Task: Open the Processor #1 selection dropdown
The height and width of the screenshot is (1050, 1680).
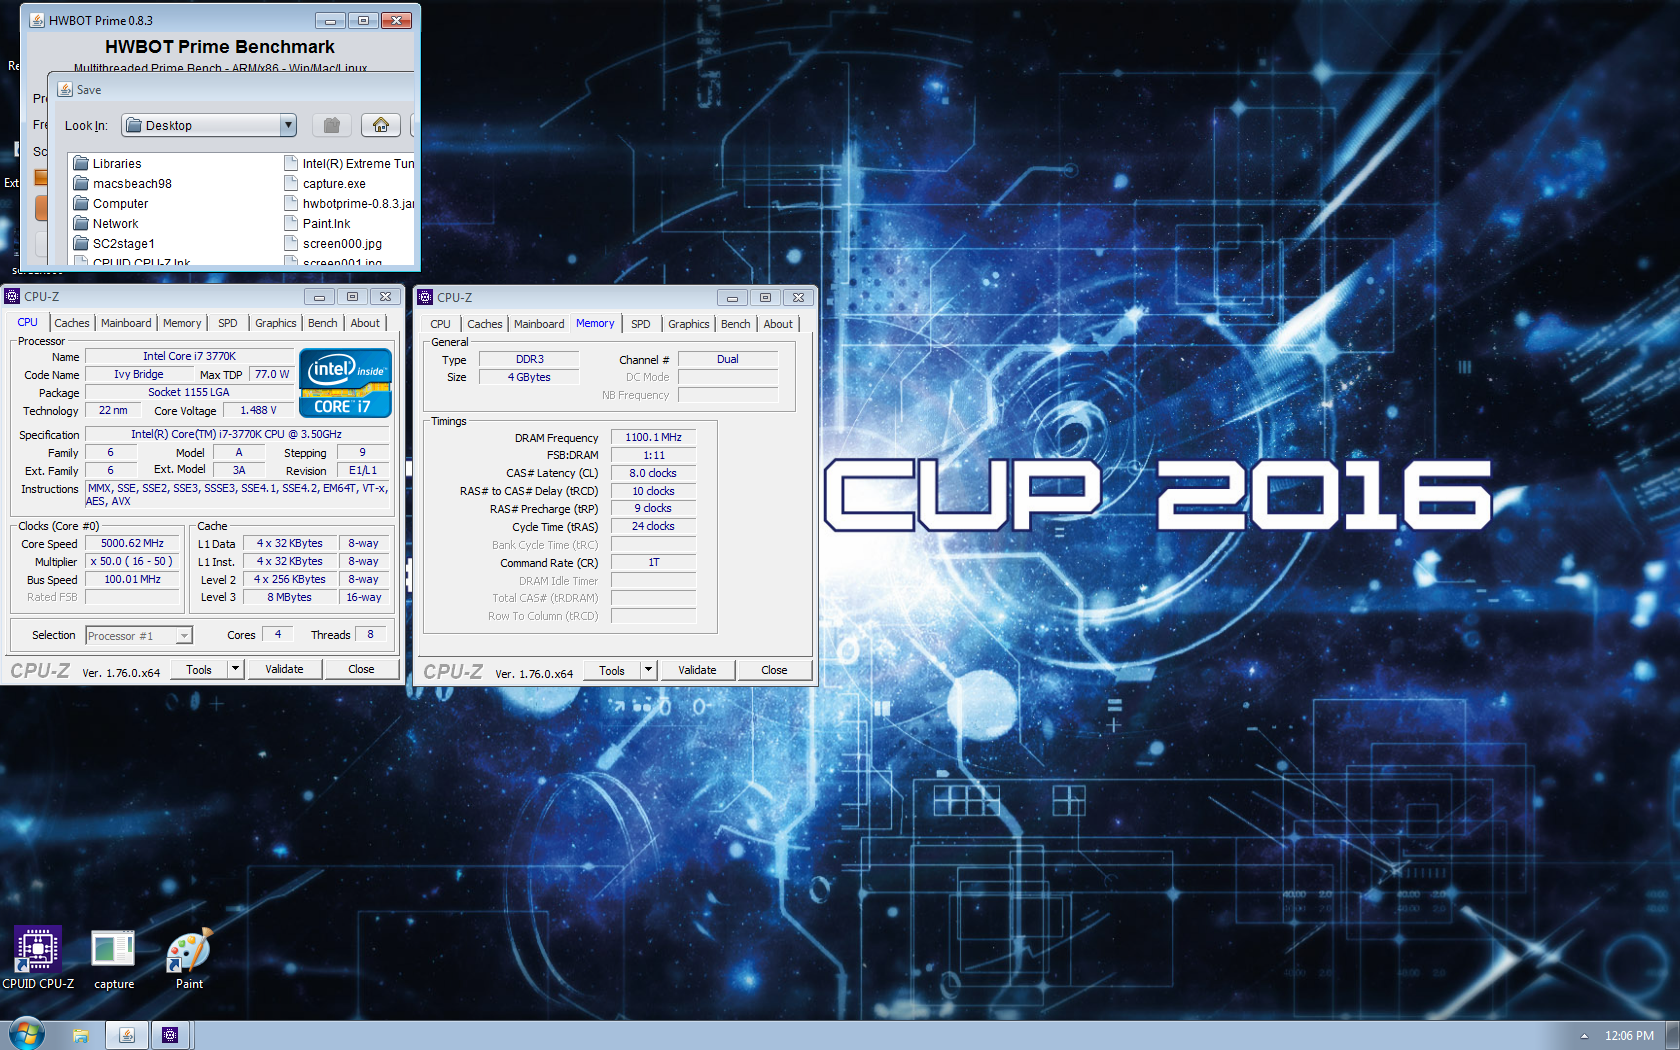Action: [x=184, y=635]
